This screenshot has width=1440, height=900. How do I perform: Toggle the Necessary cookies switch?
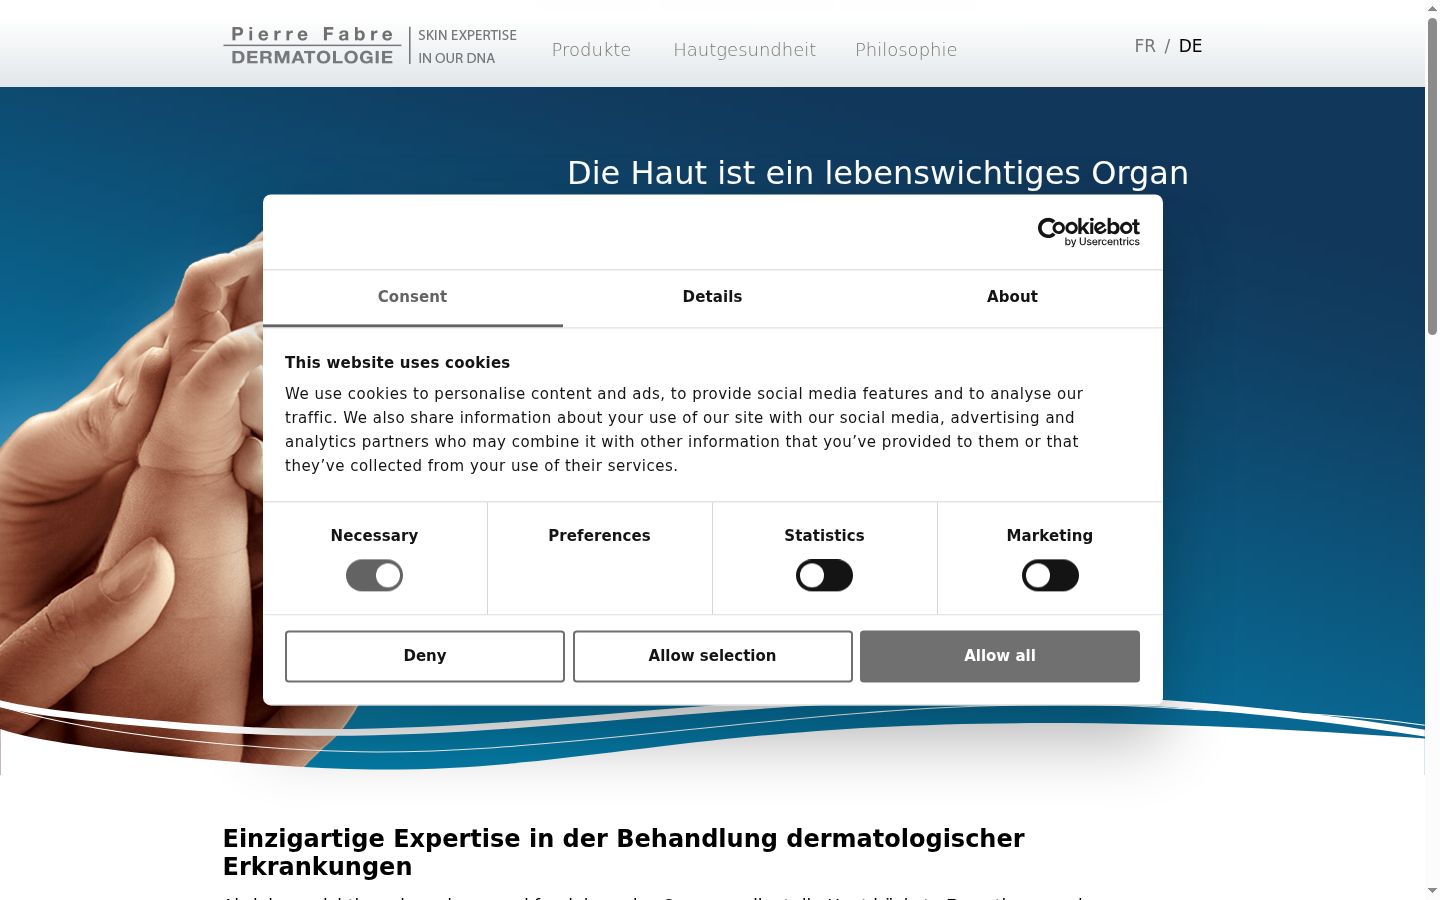coord(374,576)
